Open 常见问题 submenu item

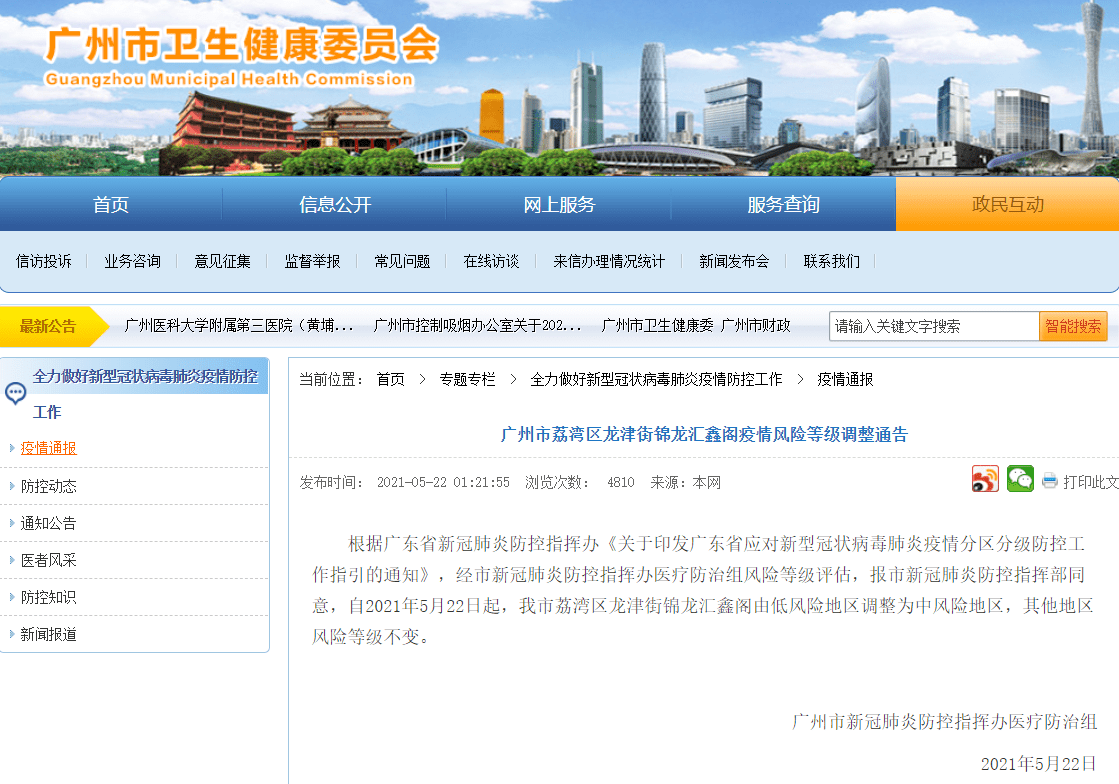(402, 262)
